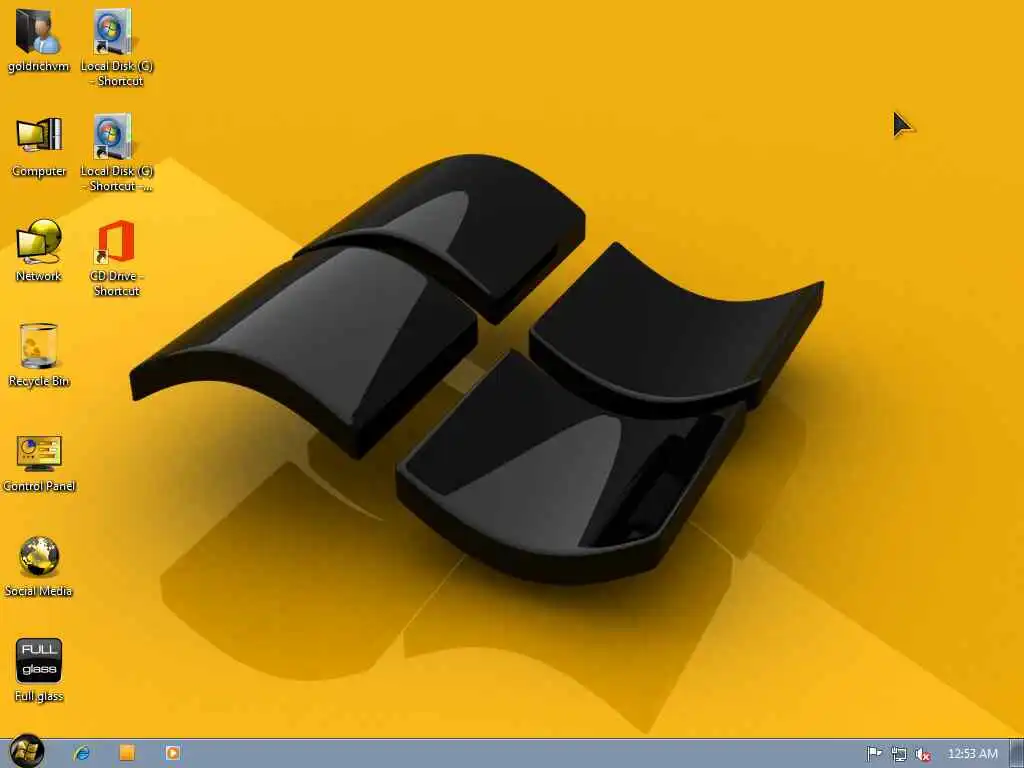Screen dimensions: 1024x768
Task: Open the clock showing 12:53 AM
Action: coord(972,754)
